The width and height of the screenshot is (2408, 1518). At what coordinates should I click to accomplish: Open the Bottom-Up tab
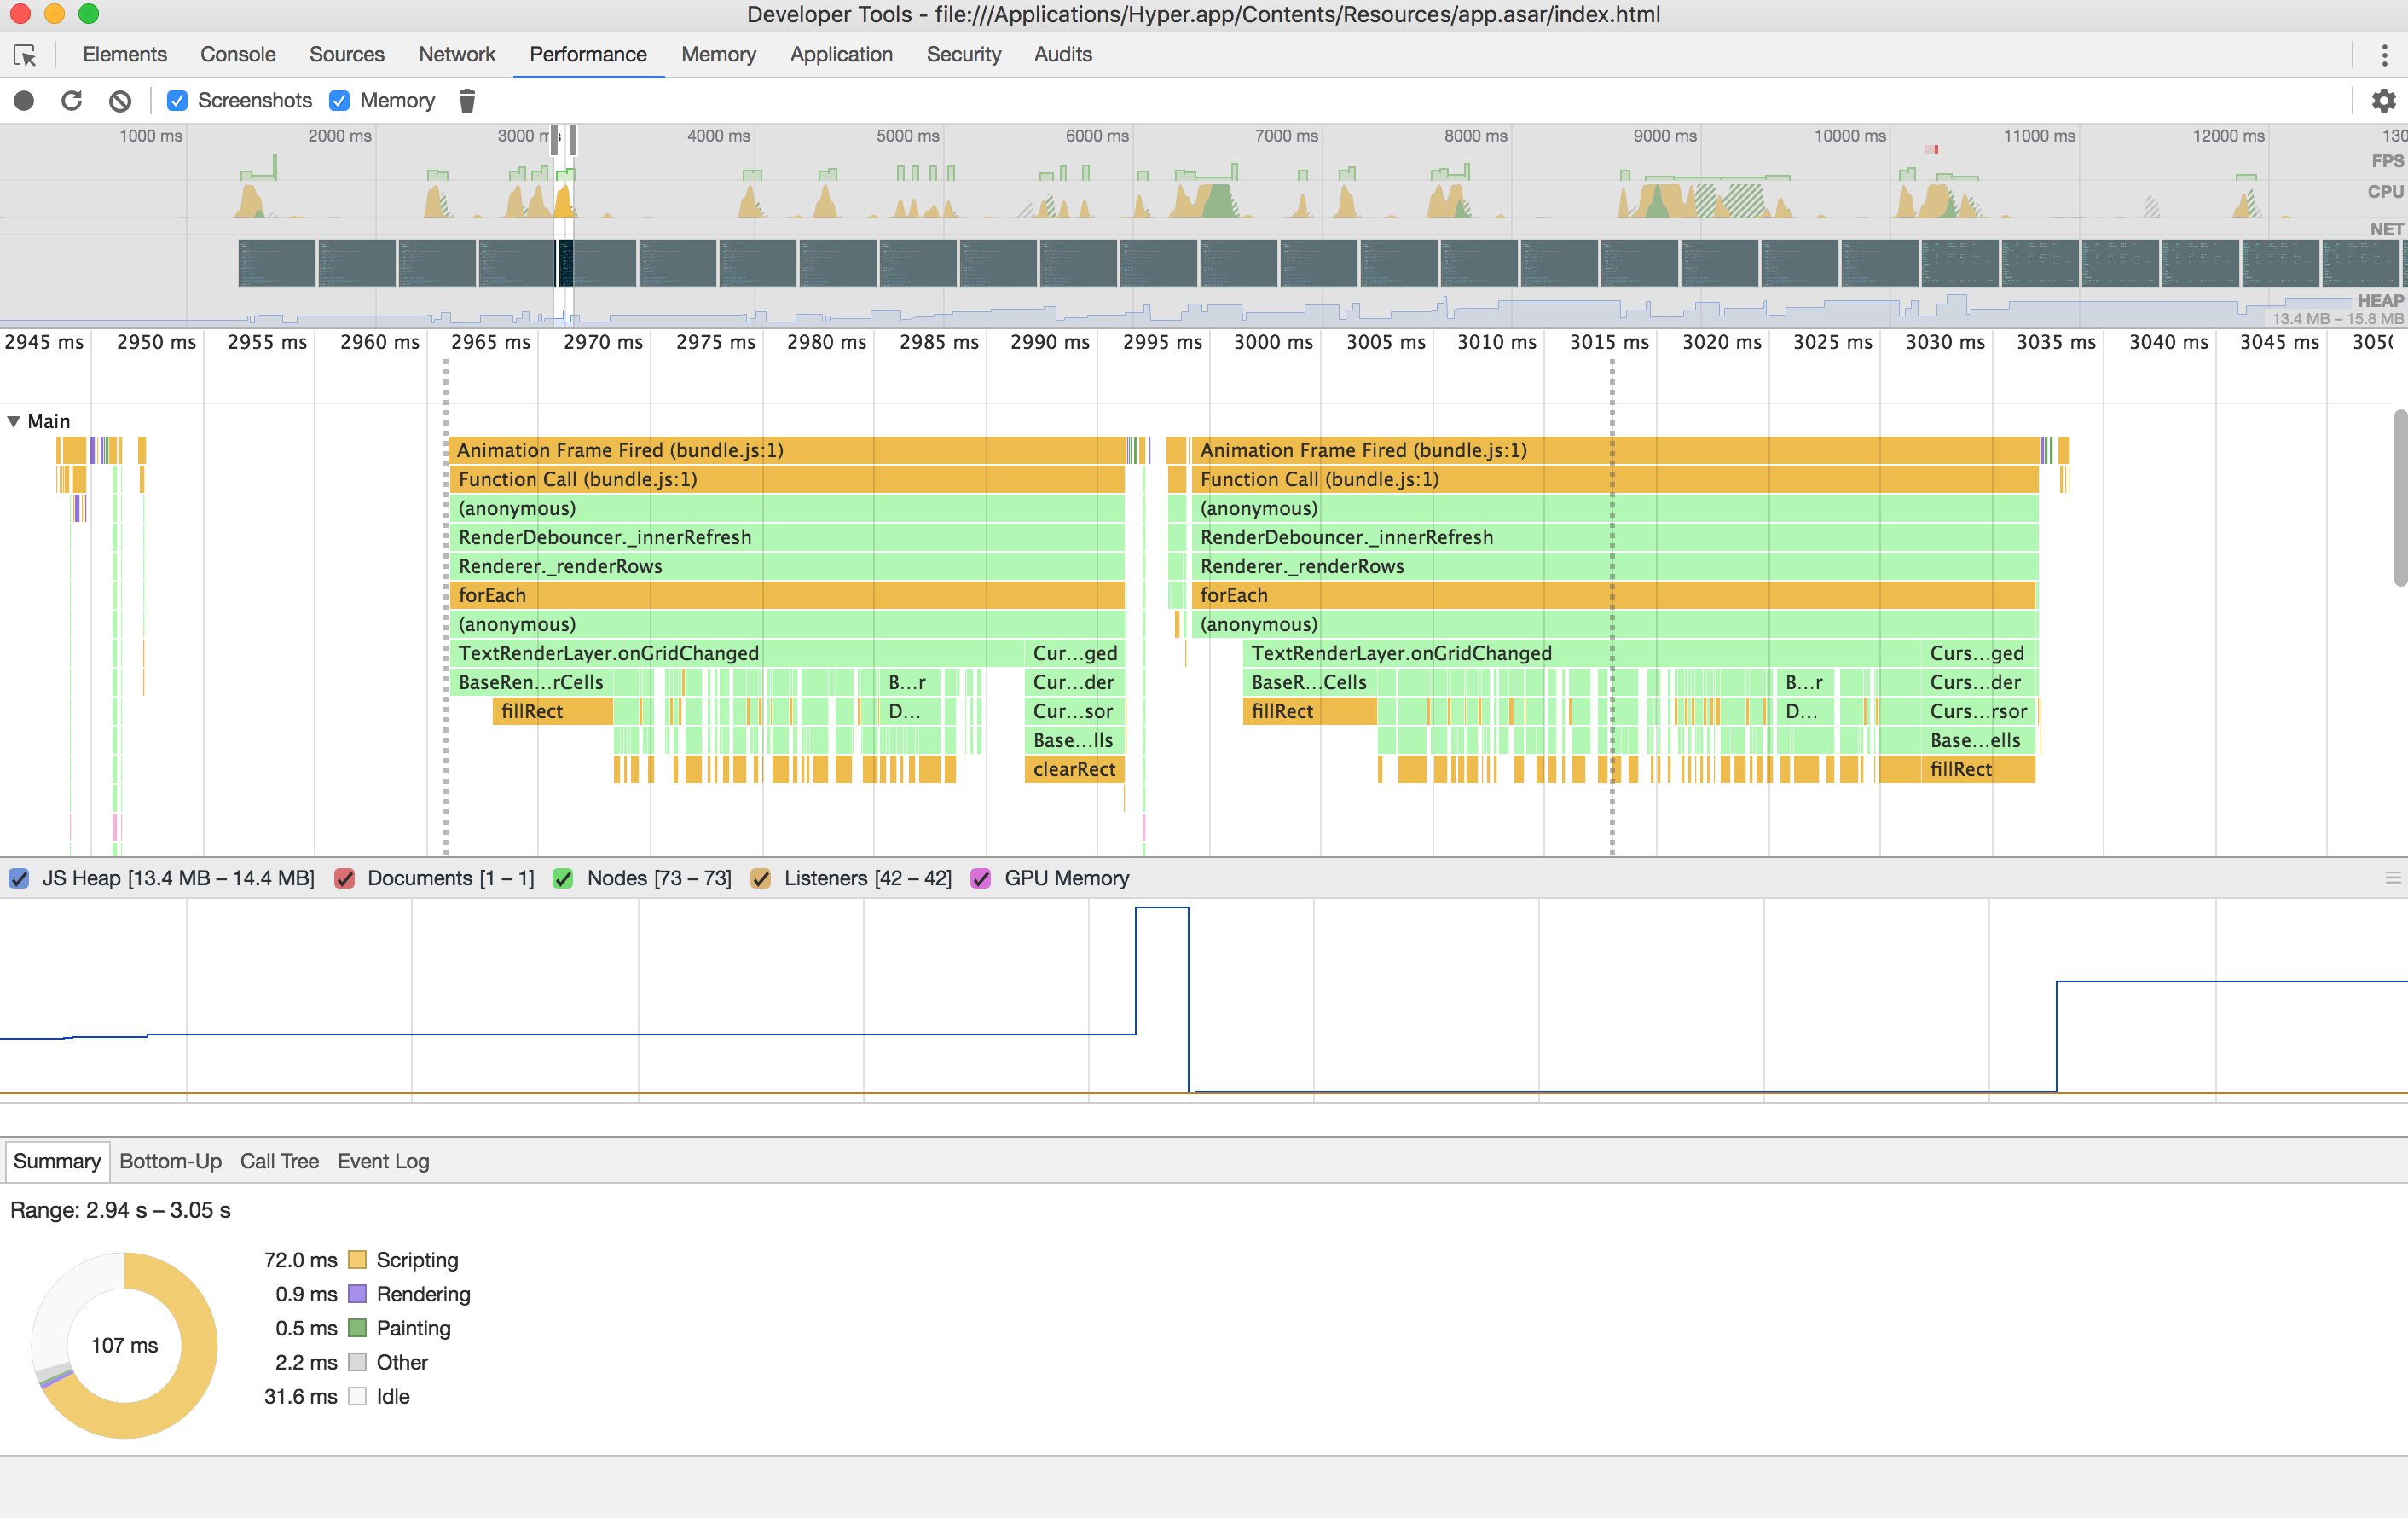click(x=170, y=1161)
